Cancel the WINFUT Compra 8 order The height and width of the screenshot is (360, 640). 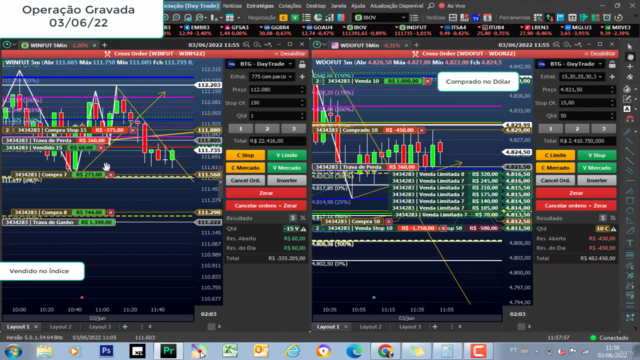111,213
